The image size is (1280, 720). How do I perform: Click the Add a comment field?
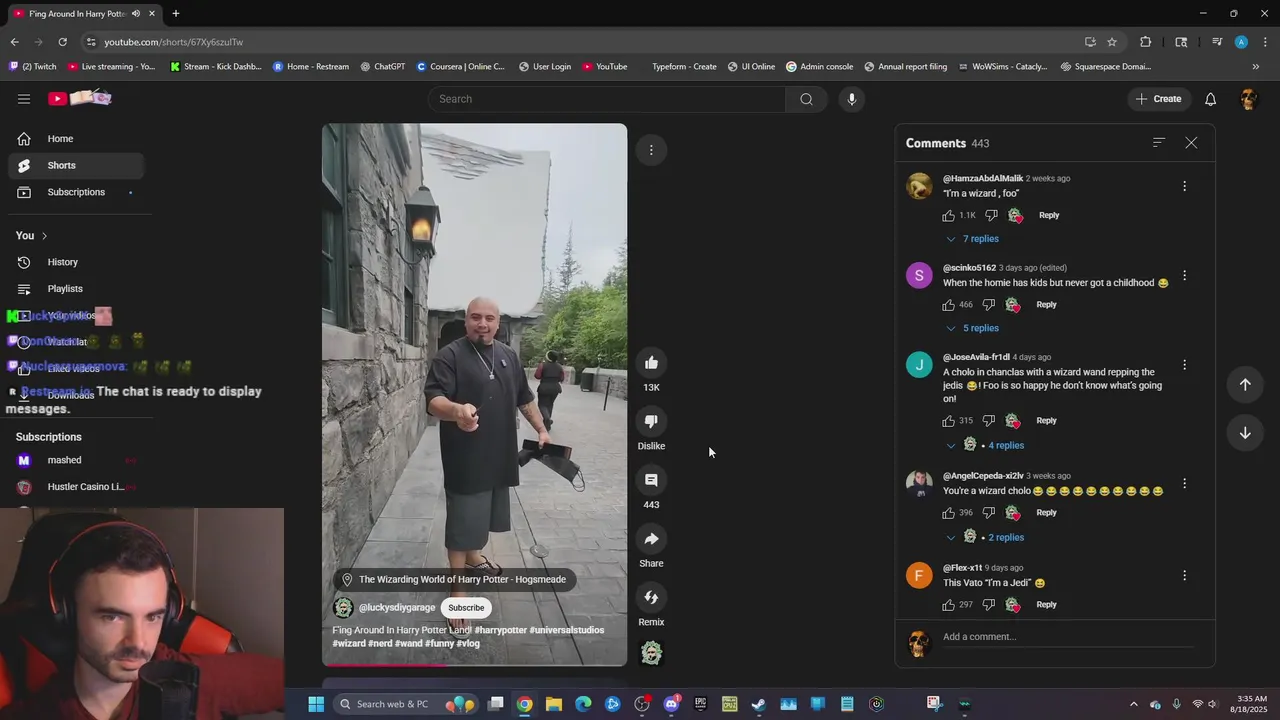[x=1067, y=637]
